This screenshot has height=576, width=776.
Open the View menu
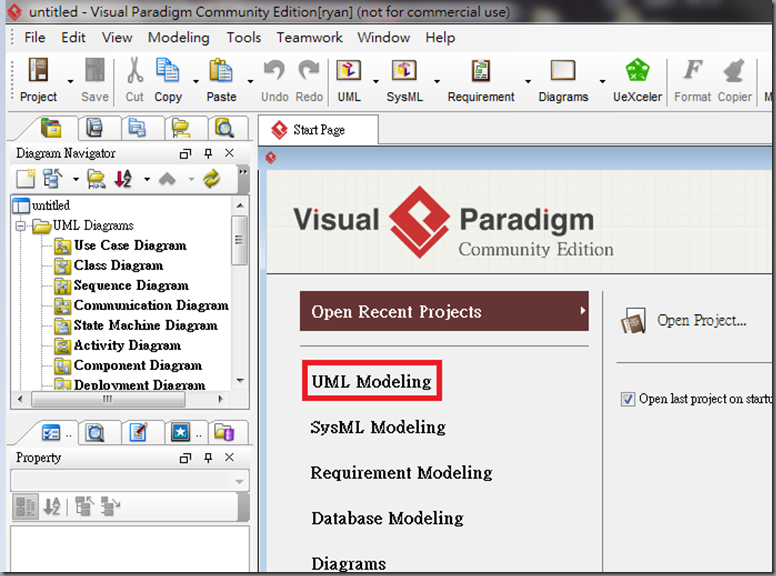click(x=117, y=38)
